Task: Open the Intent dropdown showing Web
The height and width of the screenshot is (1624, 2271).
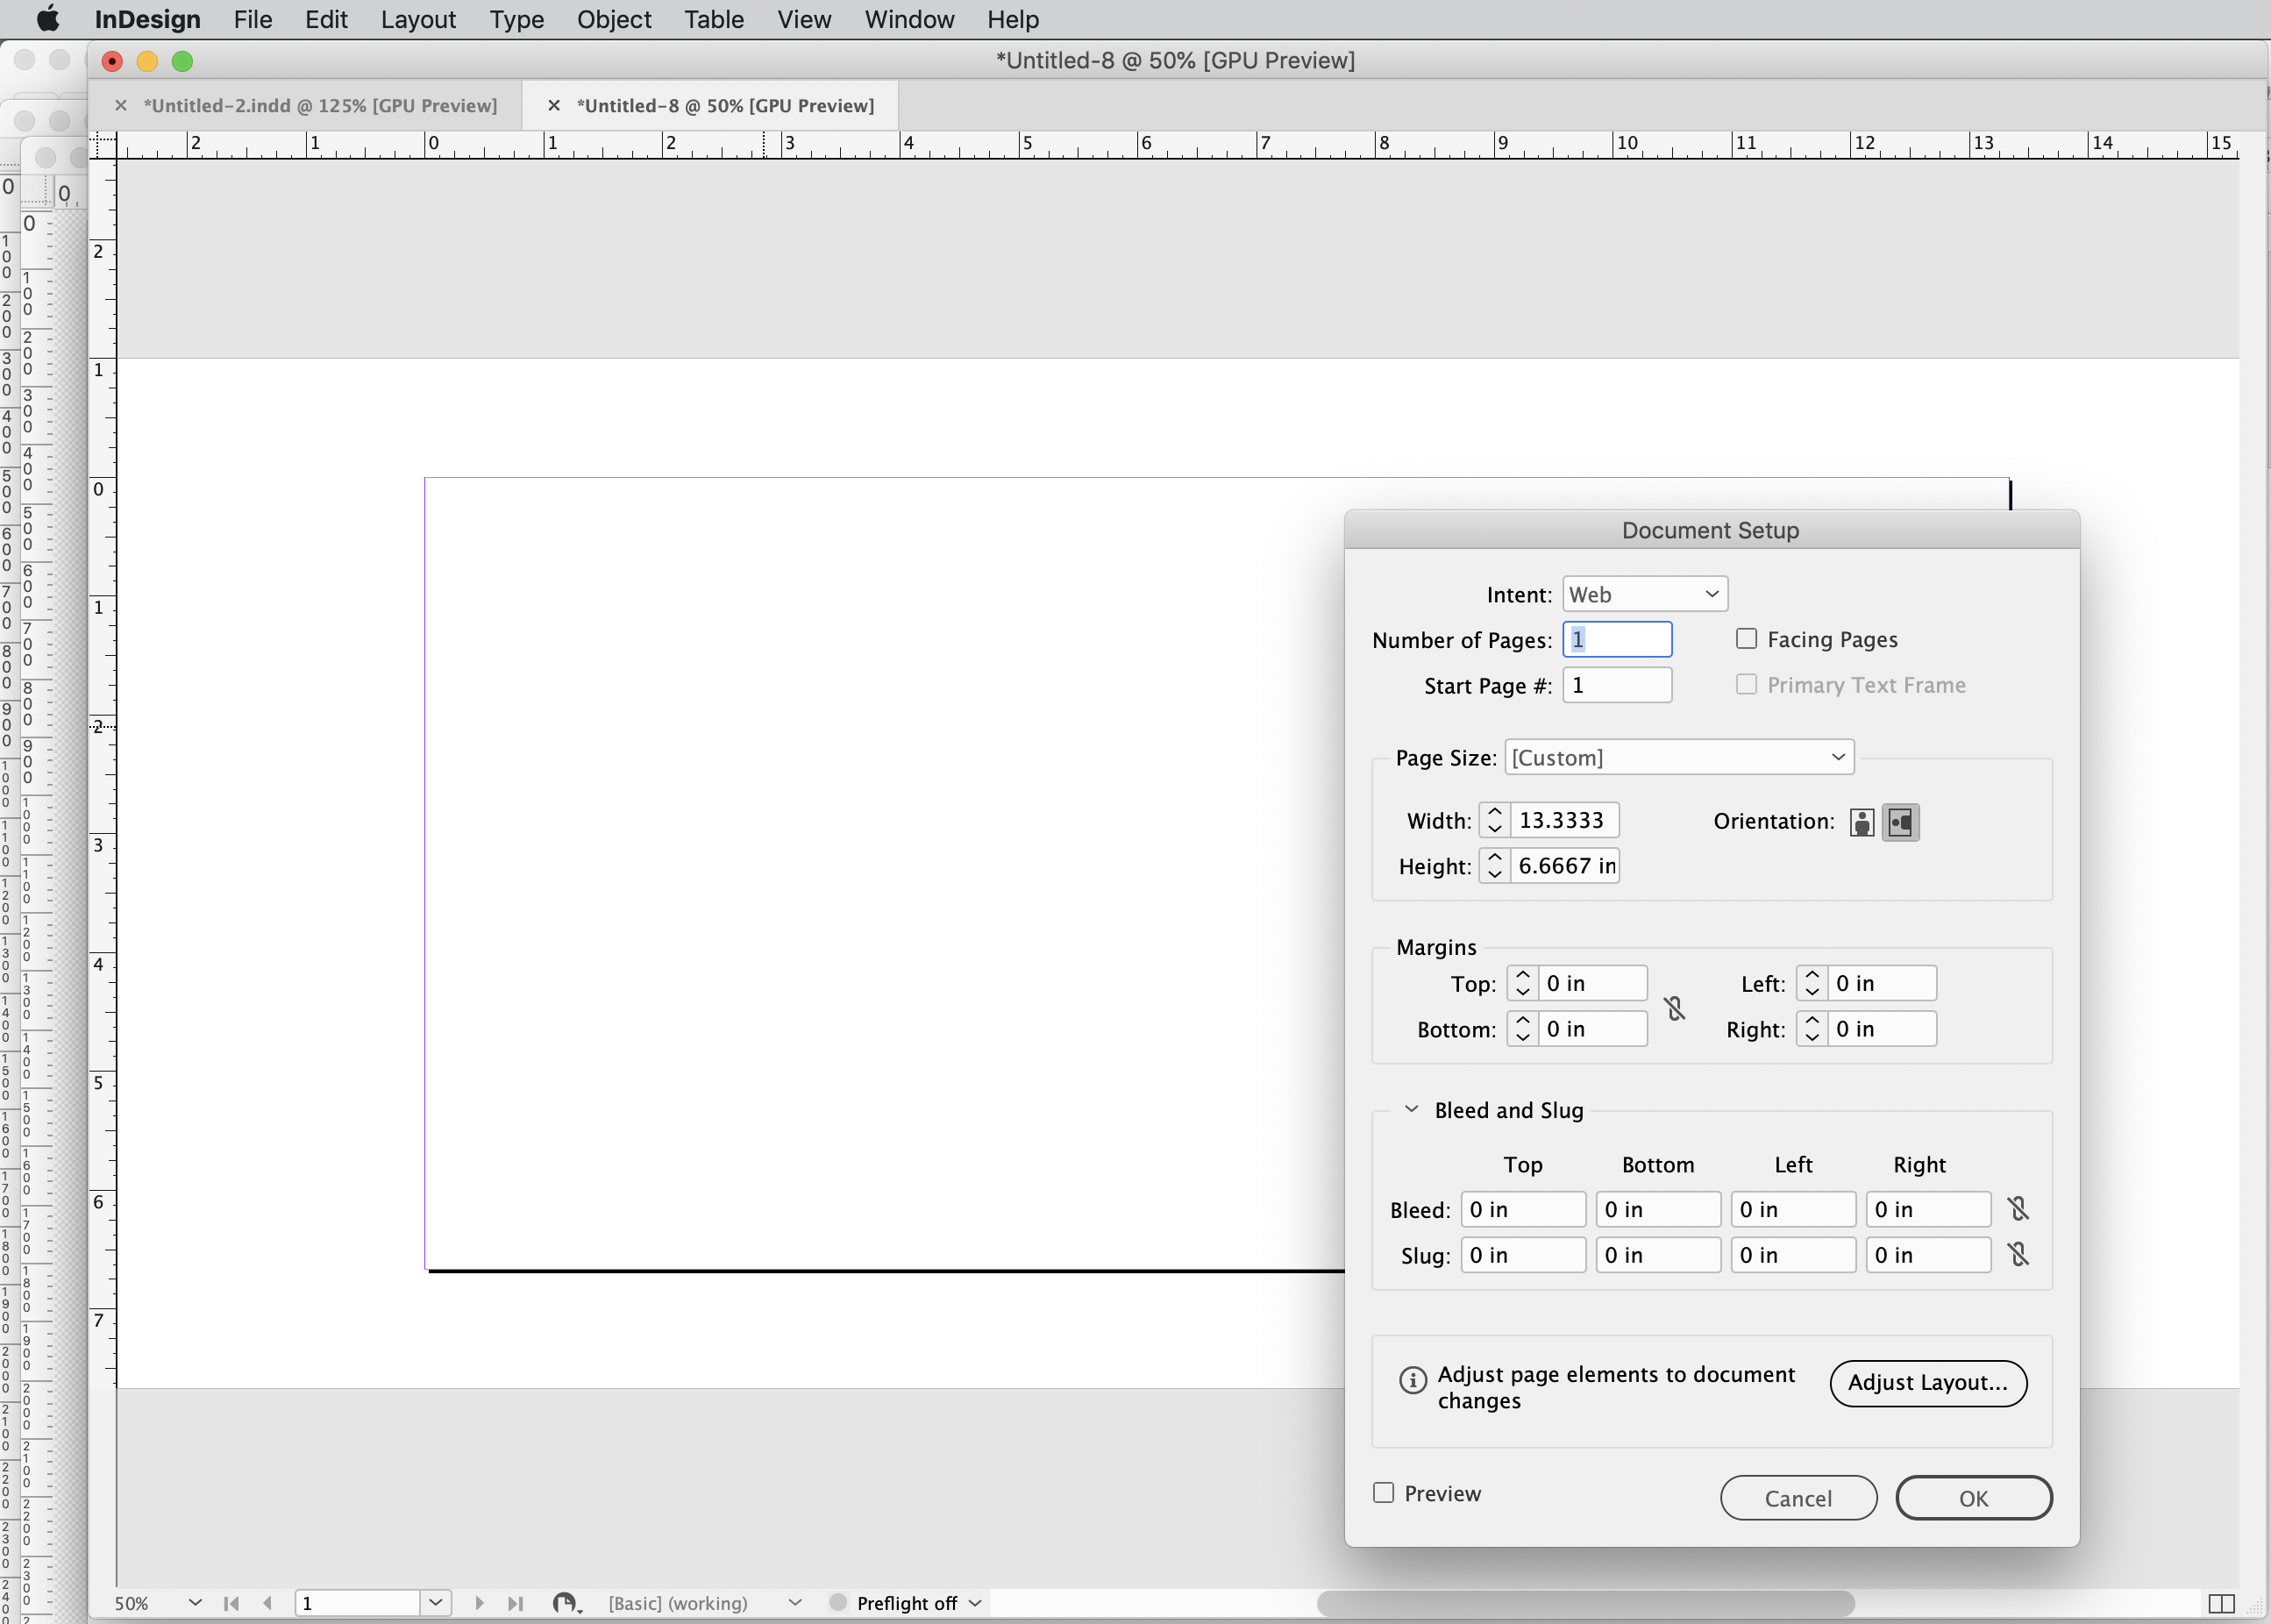Action: [x=1644, y=592]
